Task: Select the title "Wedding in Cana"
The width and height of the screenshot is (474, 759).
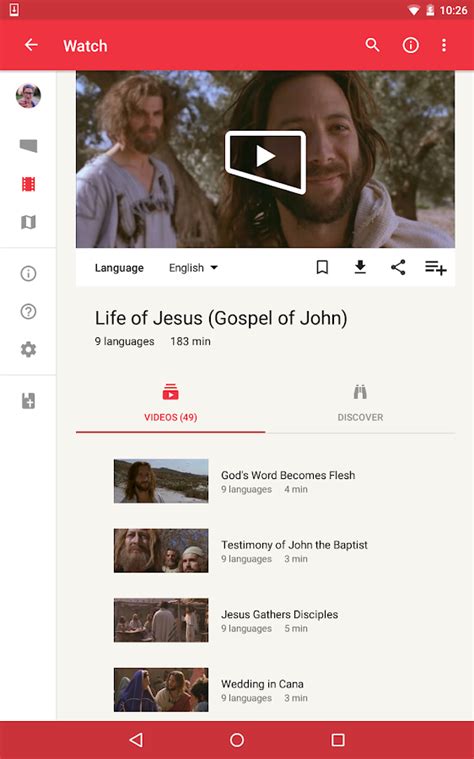Action: coord(262,684)
